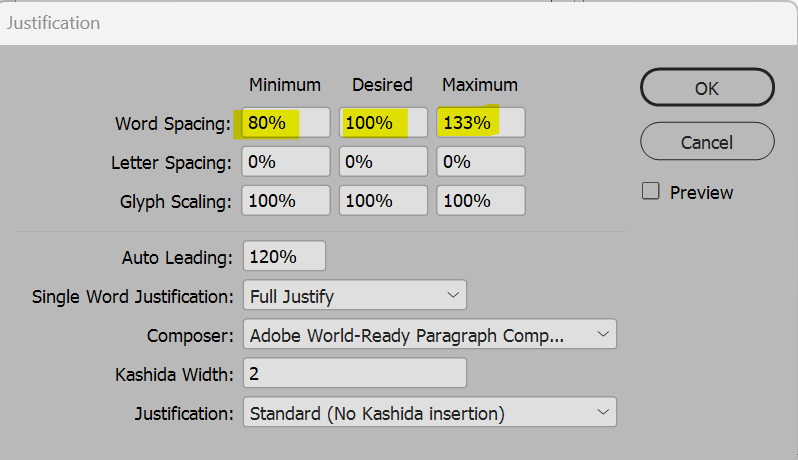Cancel the Justification dialog

[x=707, y=142]
